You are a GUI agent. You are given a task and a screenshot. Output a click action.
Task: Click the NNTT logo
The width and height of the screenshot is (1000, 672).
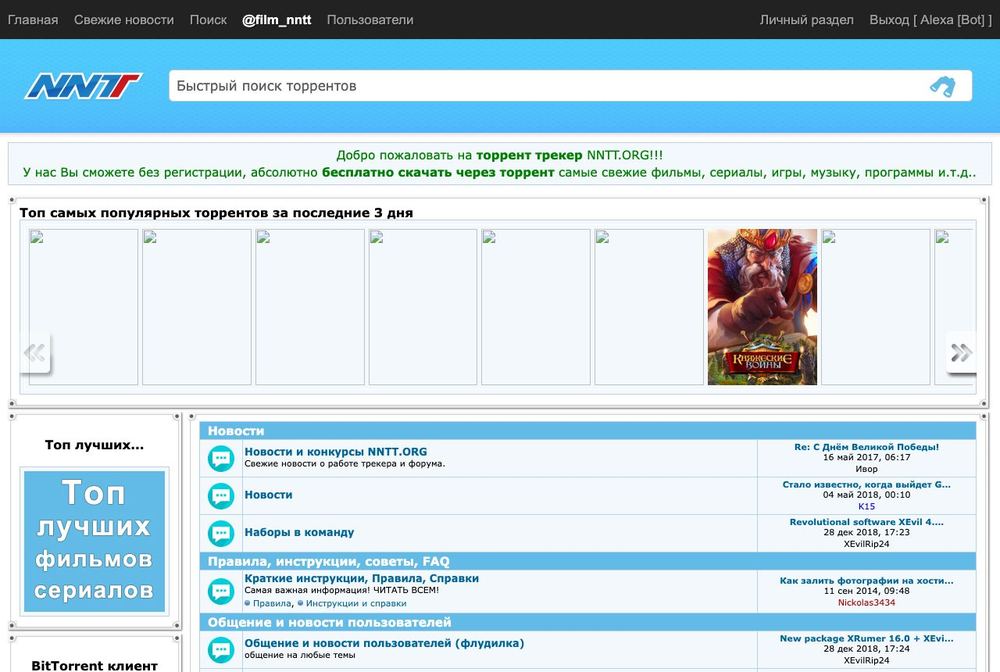83,86
